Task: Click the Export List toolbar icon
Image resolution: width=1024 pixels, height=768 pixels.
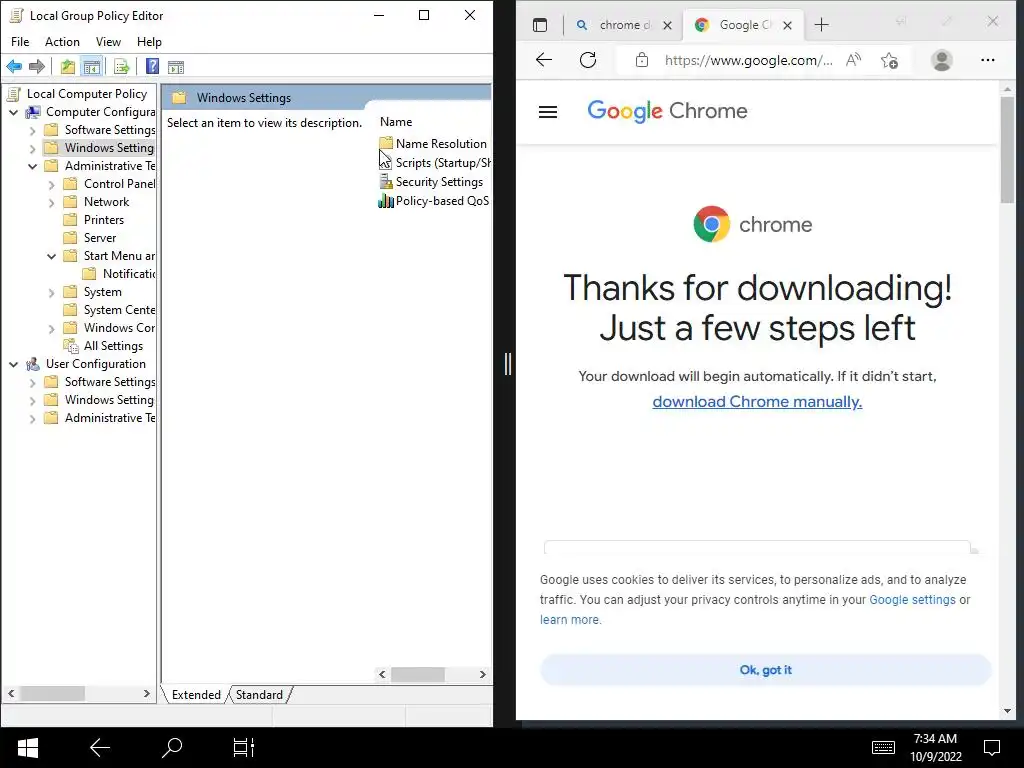Action: click(121, 67)
